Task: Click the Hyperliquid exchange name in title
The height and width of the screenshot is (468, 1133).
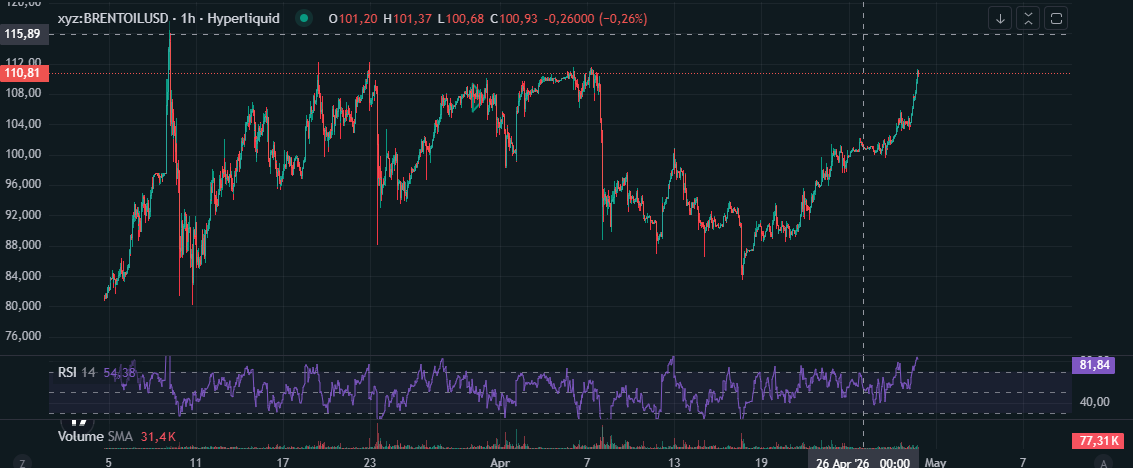Action: (x=243, y=19)
